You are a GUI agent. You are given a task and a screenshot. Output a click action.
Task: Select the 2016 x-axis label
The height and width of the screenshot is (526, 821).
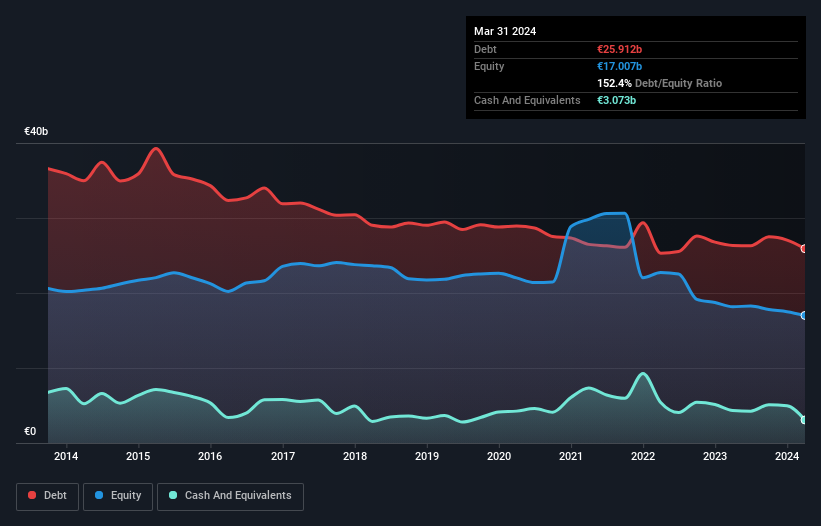(x=210, y=456)
